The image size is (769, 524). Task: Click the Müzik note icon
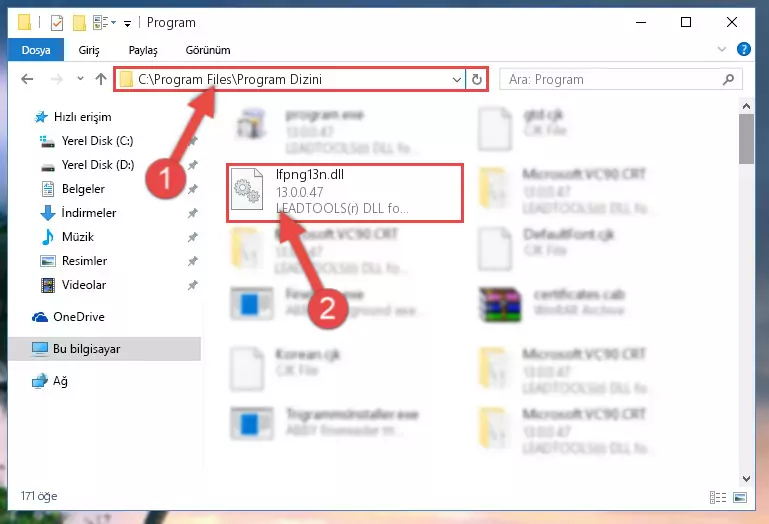pyautogui.click(x=48, y=237)
